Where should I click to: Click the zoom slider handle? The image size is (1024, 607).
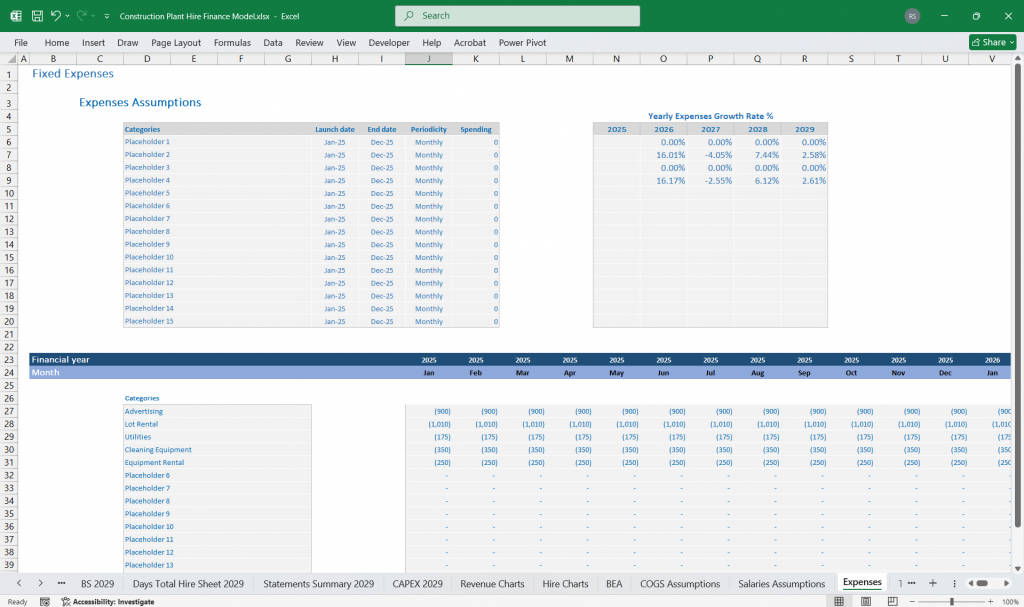pos(951,601)
